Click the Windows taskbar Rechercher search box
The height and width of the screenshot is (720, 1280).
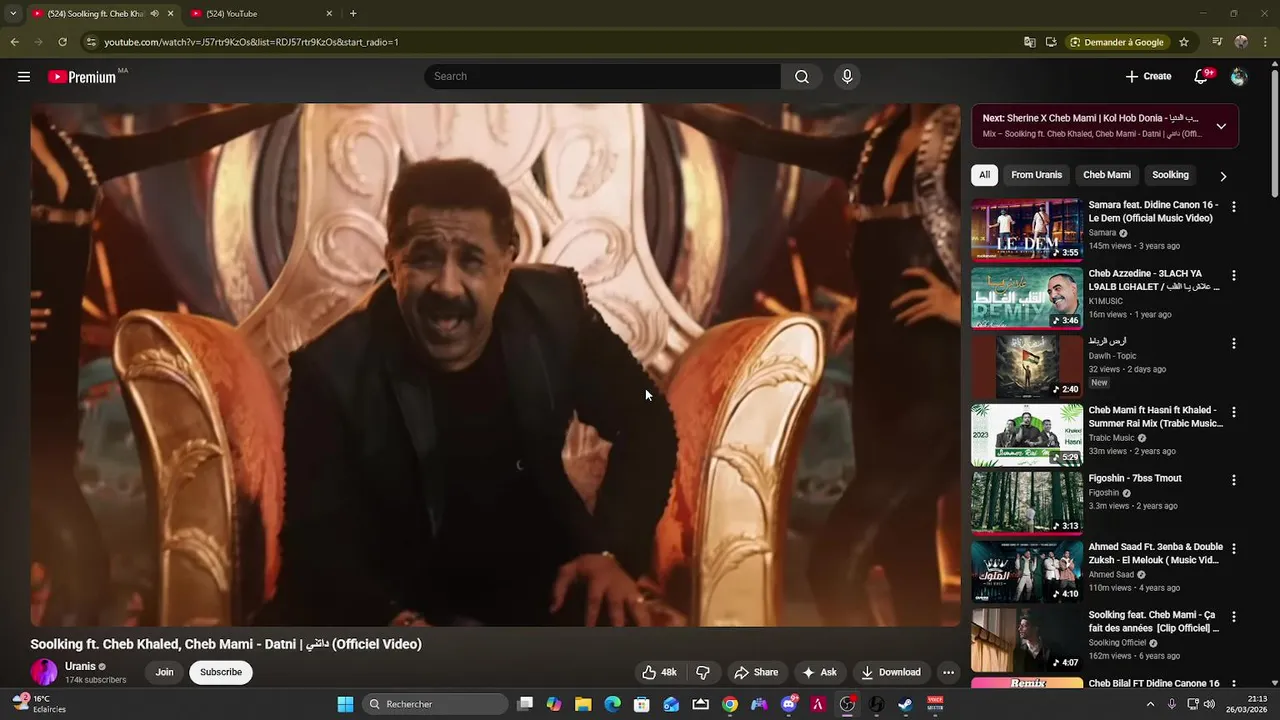coord(434,704)
